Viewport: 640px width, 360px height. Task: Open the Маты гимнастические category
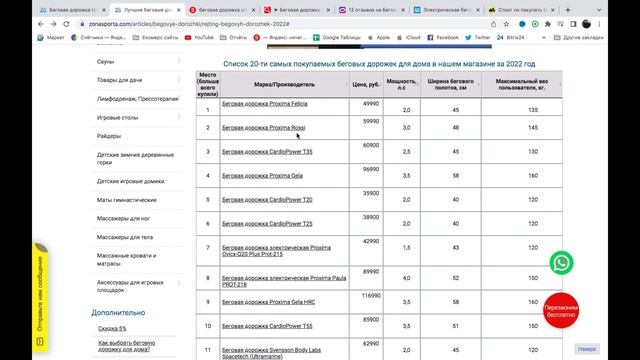(127, 200)
